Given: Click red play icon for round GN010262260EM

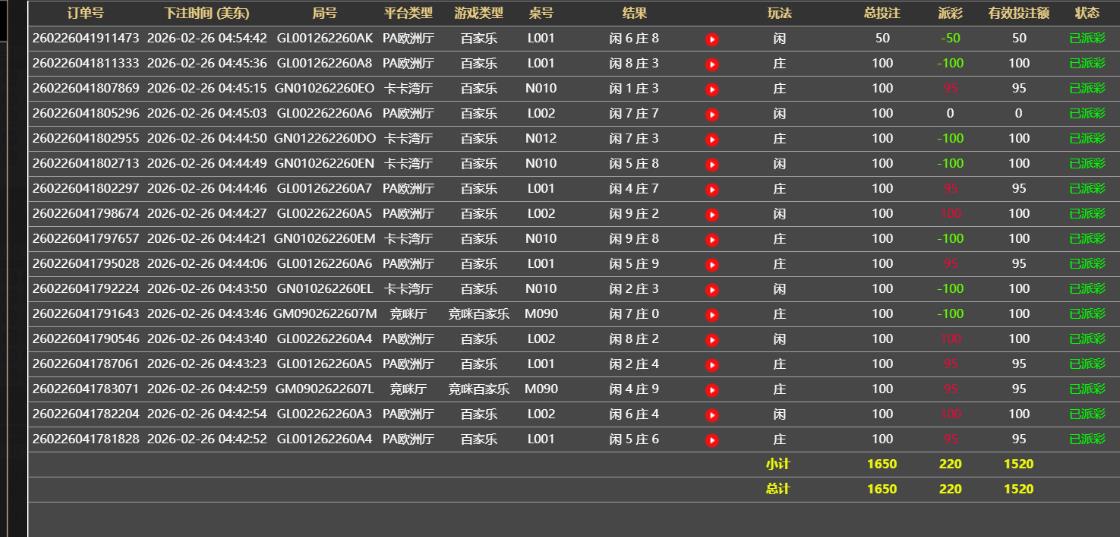Looking at the screenshot, I should (x=712, y=239).
